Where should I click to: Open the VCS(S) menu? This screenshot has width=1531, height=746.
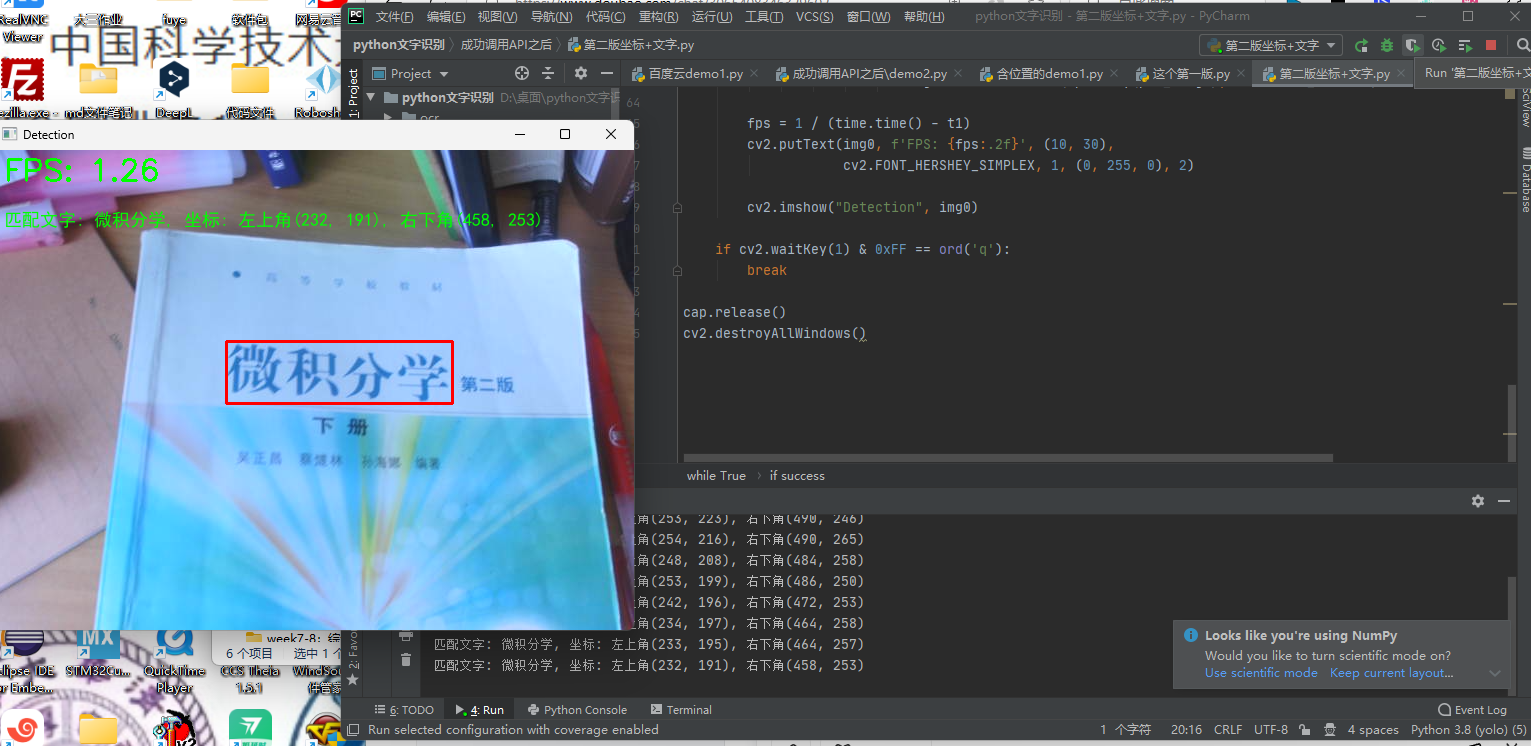pos(816,16)
